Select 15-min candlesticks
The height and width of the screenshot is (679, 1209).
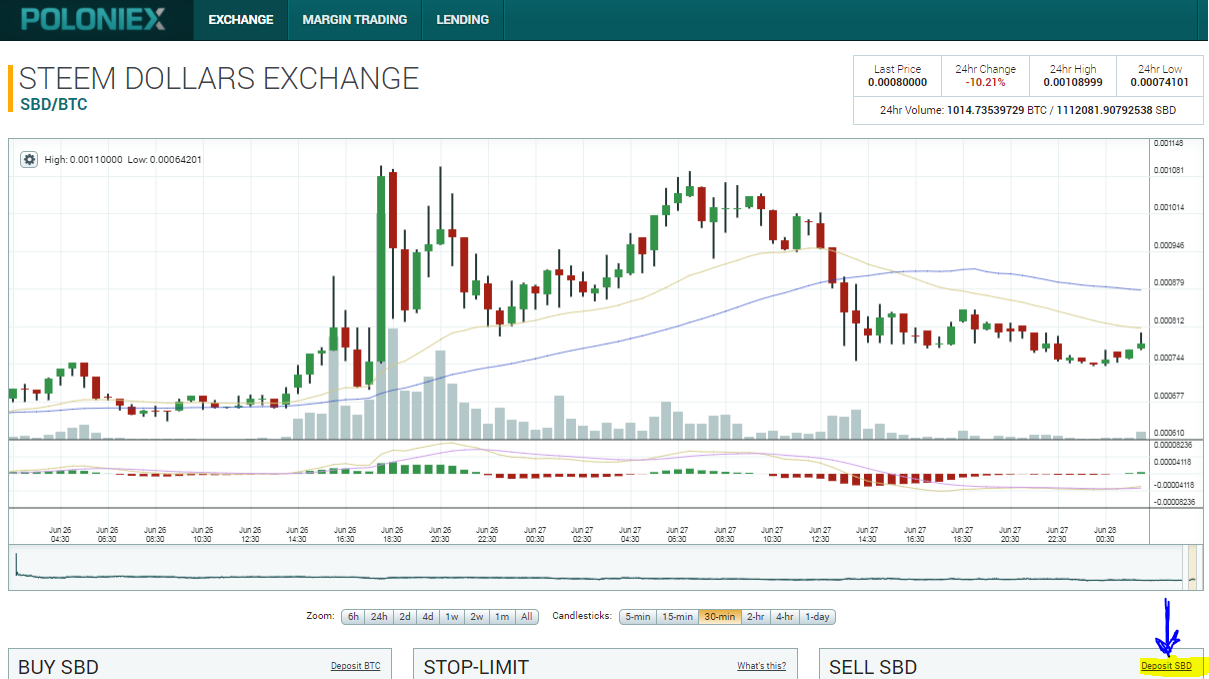tap(677, 616)
